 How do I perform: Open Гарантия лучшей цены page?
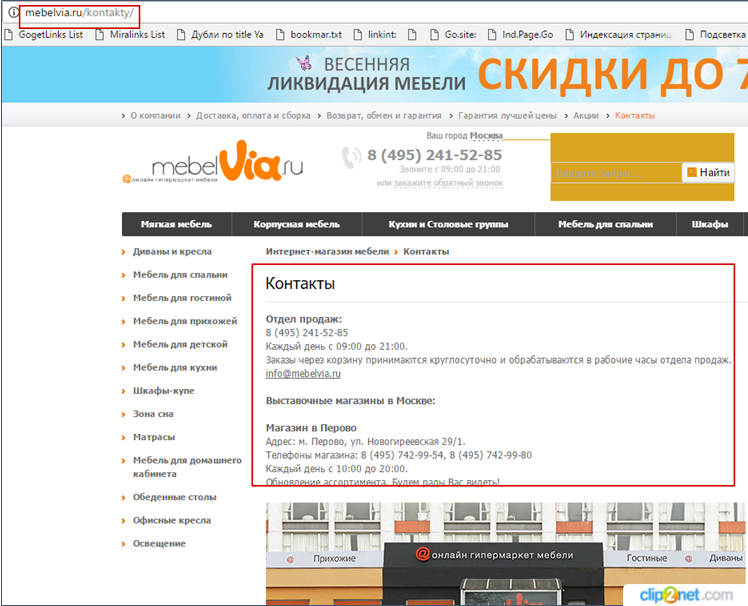click(x=507, y=115)
